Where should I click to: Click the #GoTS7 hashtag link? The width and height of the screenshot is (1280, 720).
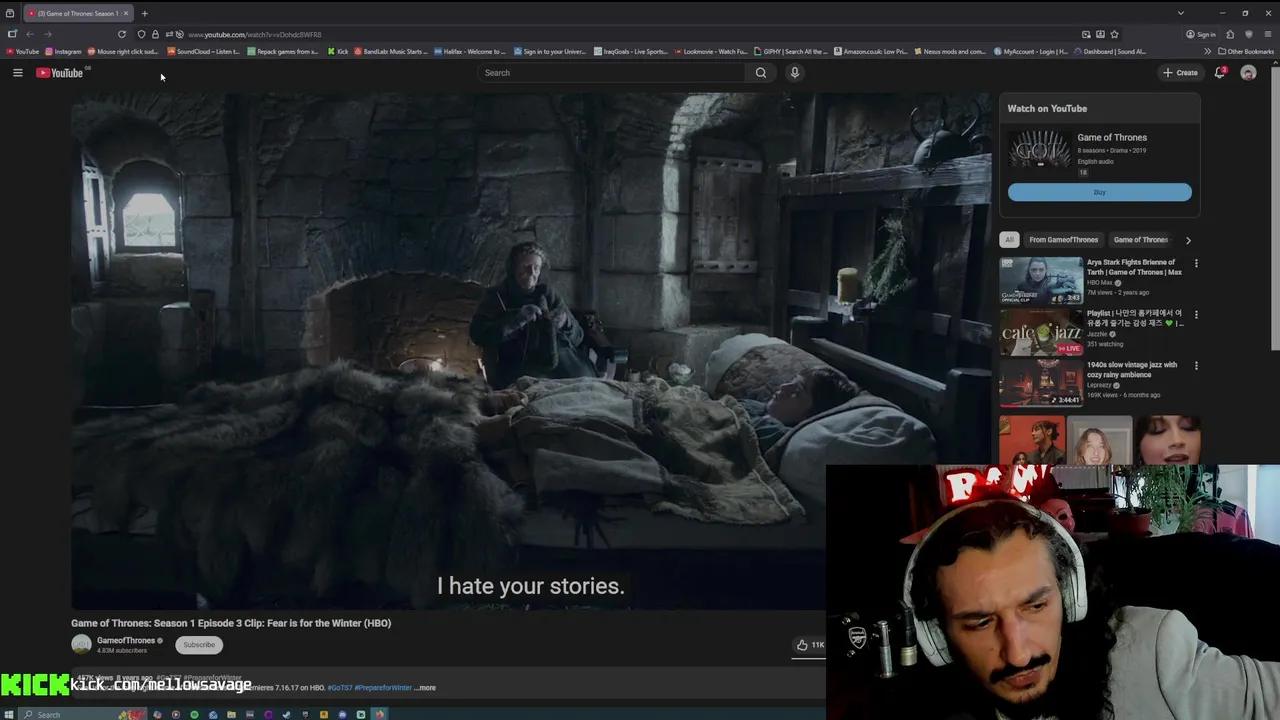340,688
